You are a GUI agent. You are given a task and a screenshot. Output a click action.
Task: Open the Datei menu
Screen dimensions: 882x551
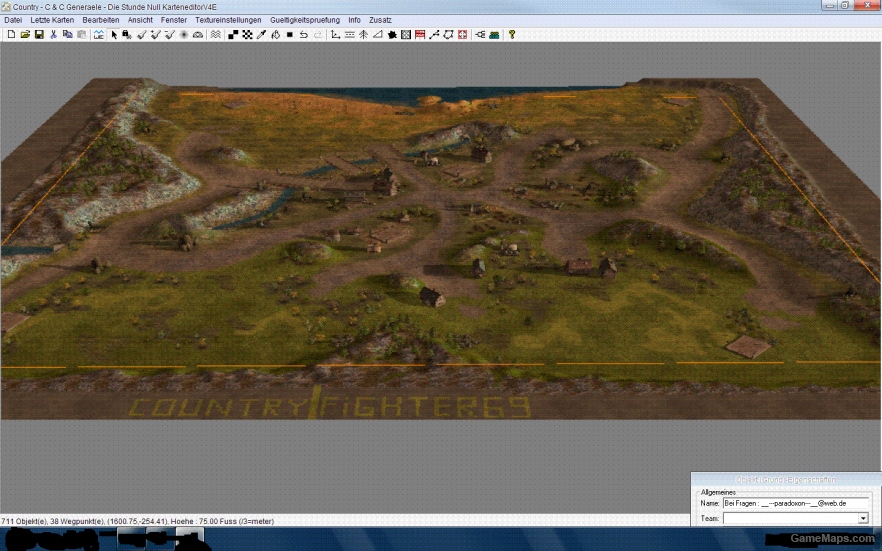[13, 20]
